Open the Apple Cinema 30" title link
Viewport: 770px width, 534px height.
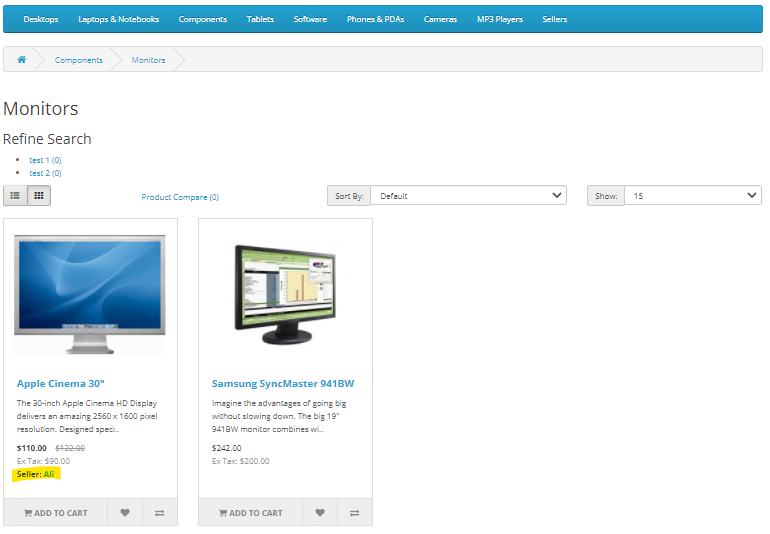pos(61,384)
